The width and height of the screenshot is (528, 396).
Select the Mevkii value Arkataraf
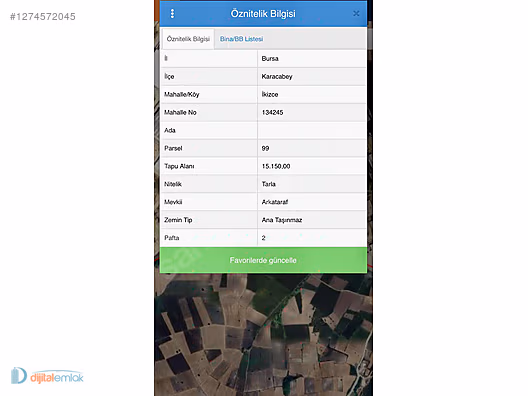pyautogui.click(x=312, y=202)
